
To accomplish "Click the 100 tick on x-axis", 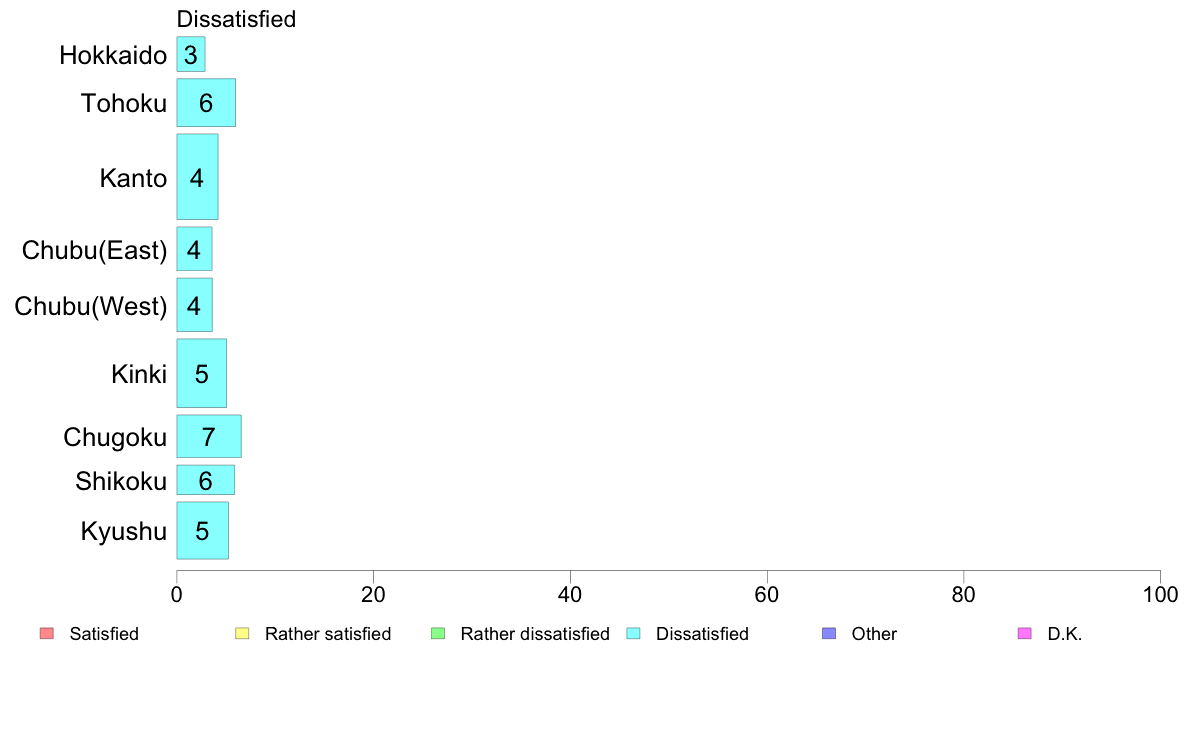I will (x=1160, y=595).
